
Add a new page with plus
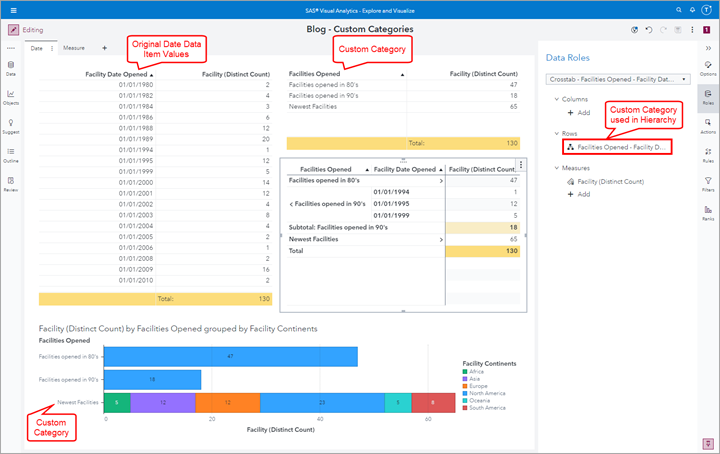[x=104, y=48]
